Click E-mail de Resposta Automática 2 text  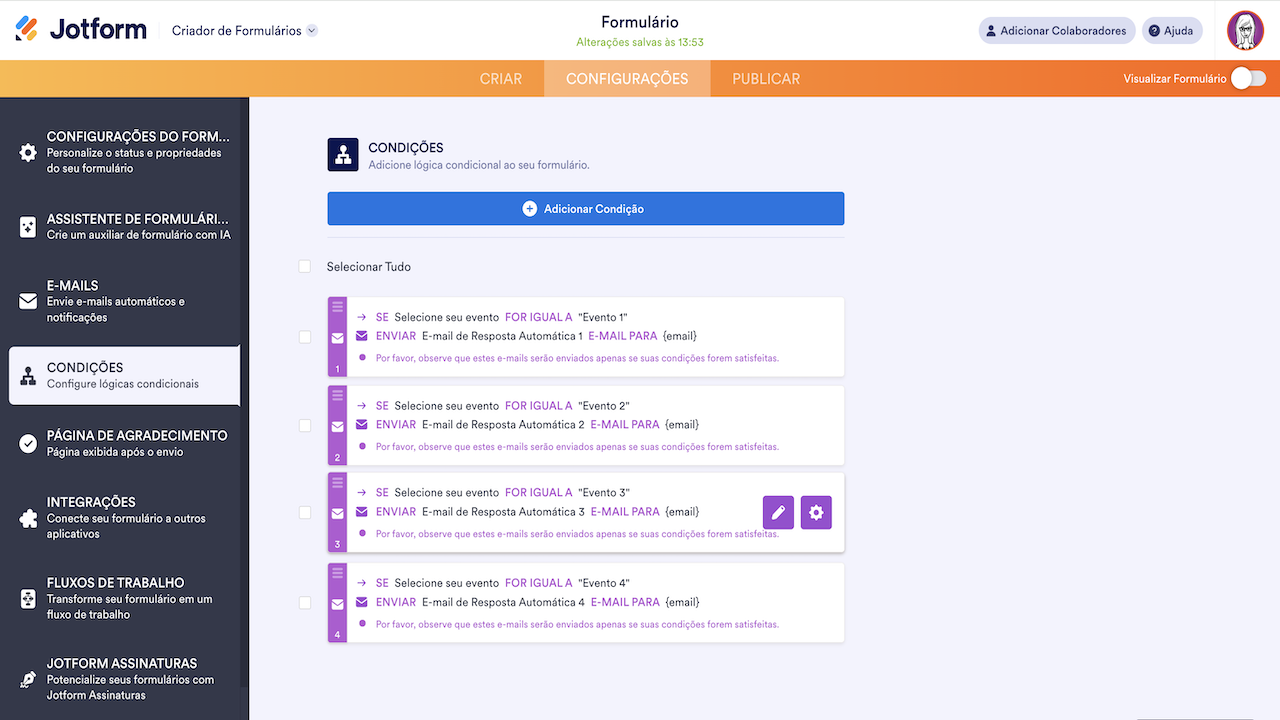(x=503, y=425)
